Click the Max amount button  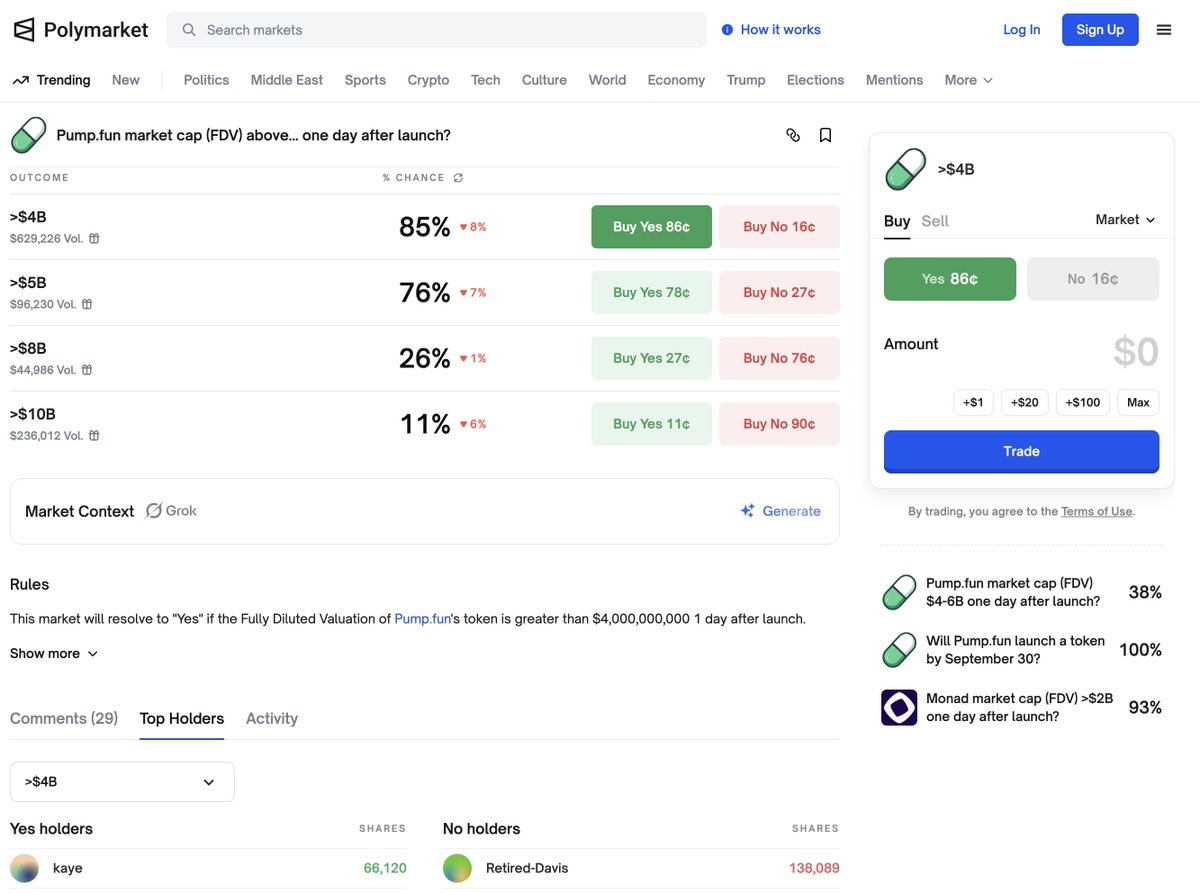[x=1138, y=402]
